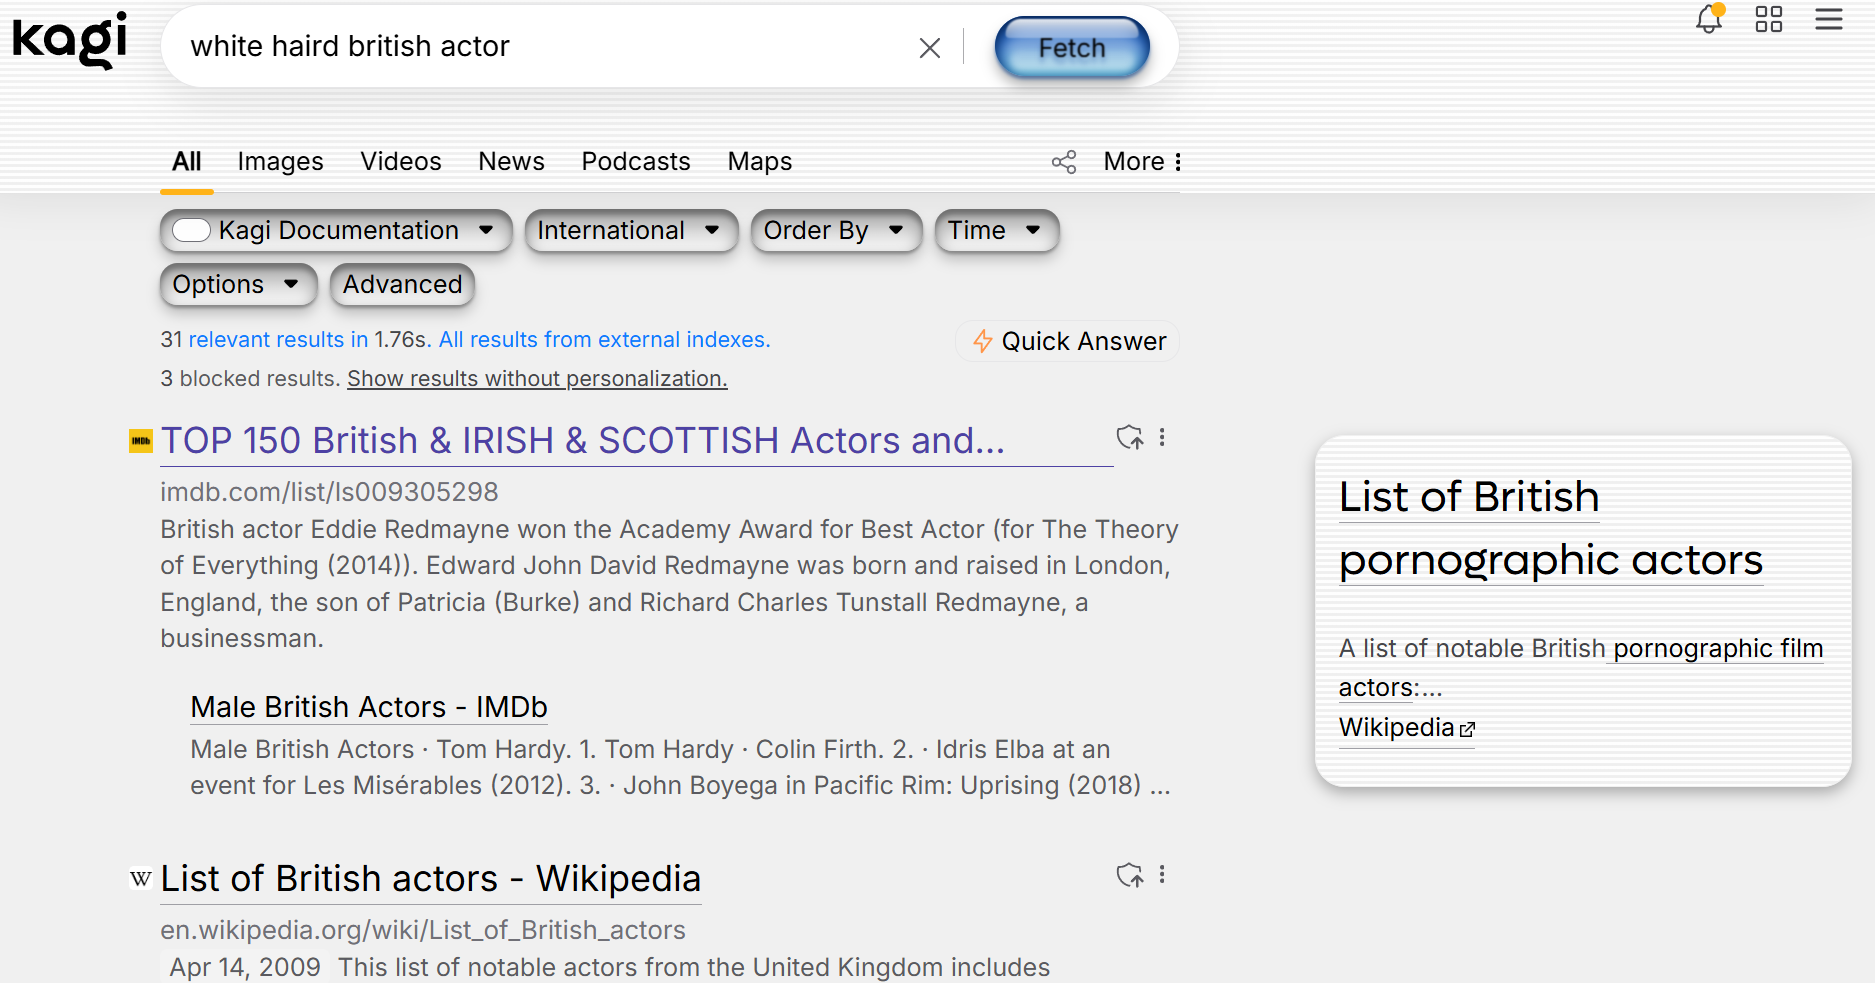Open TOP 150 British & IRISH & SCOTTISH Actors result
Viewport: 1875px width, 983px height.
583,441
